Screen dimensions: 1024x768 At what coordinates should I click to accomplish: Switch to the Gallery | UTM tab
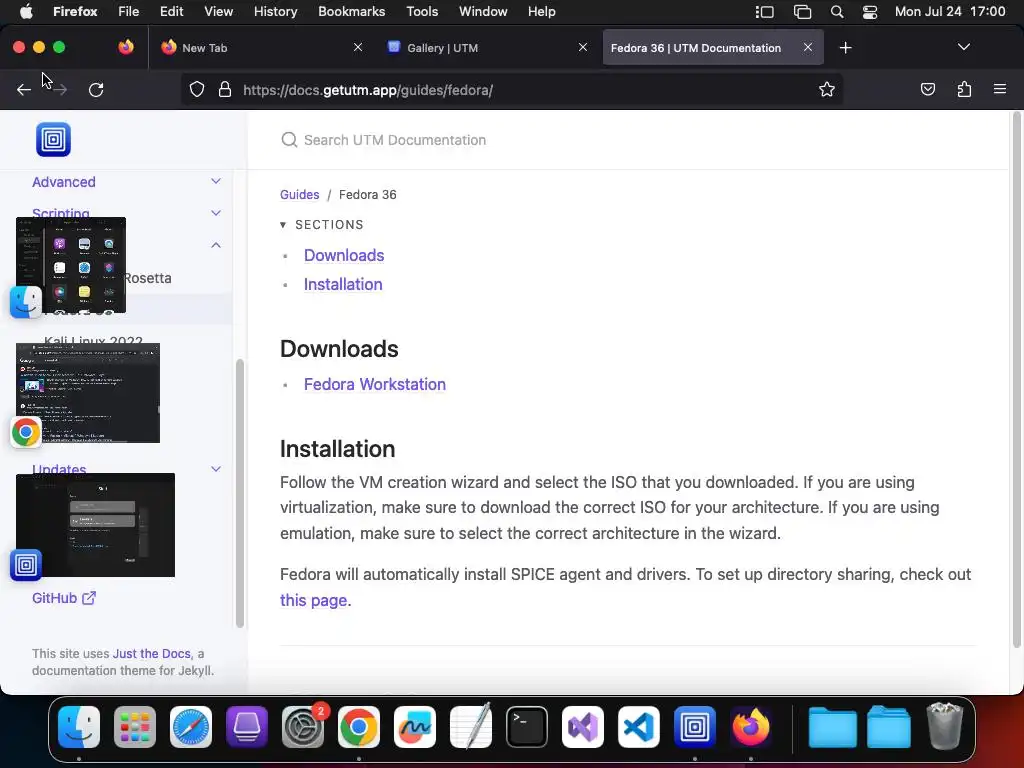pos(487,48)
